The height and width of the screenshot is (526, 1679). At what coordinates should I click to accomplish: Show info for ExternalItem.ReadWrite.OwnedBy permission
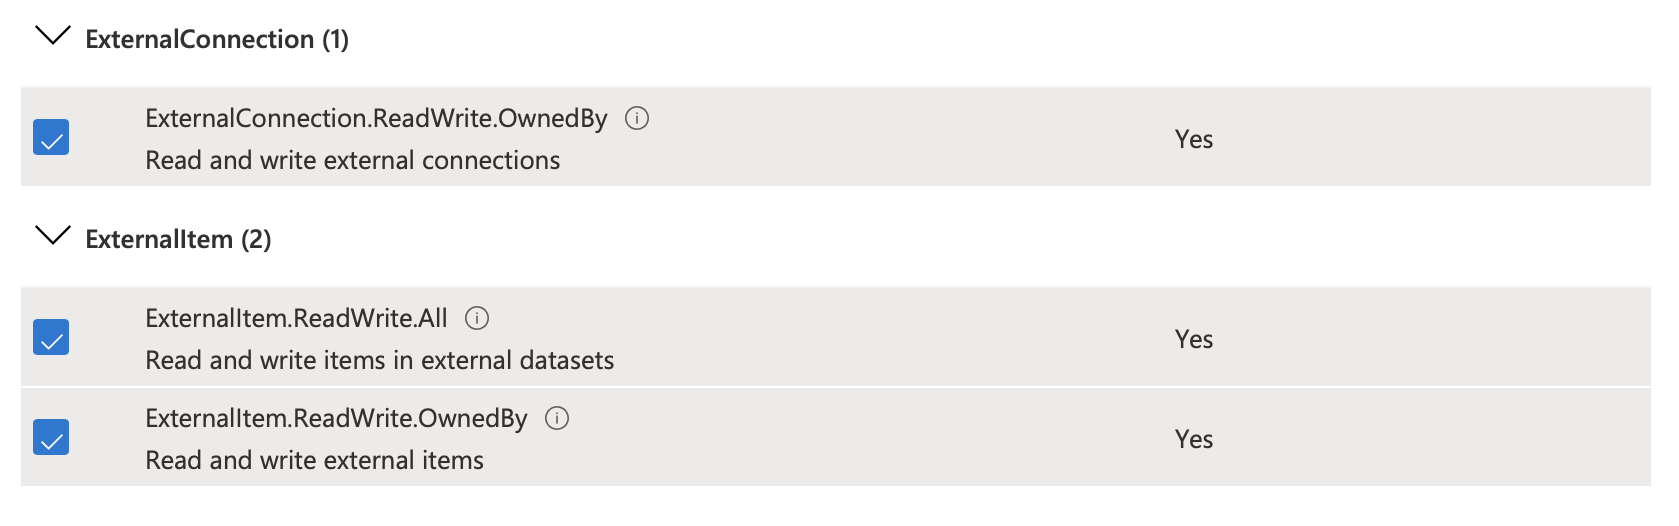click(x=557, y=418)
